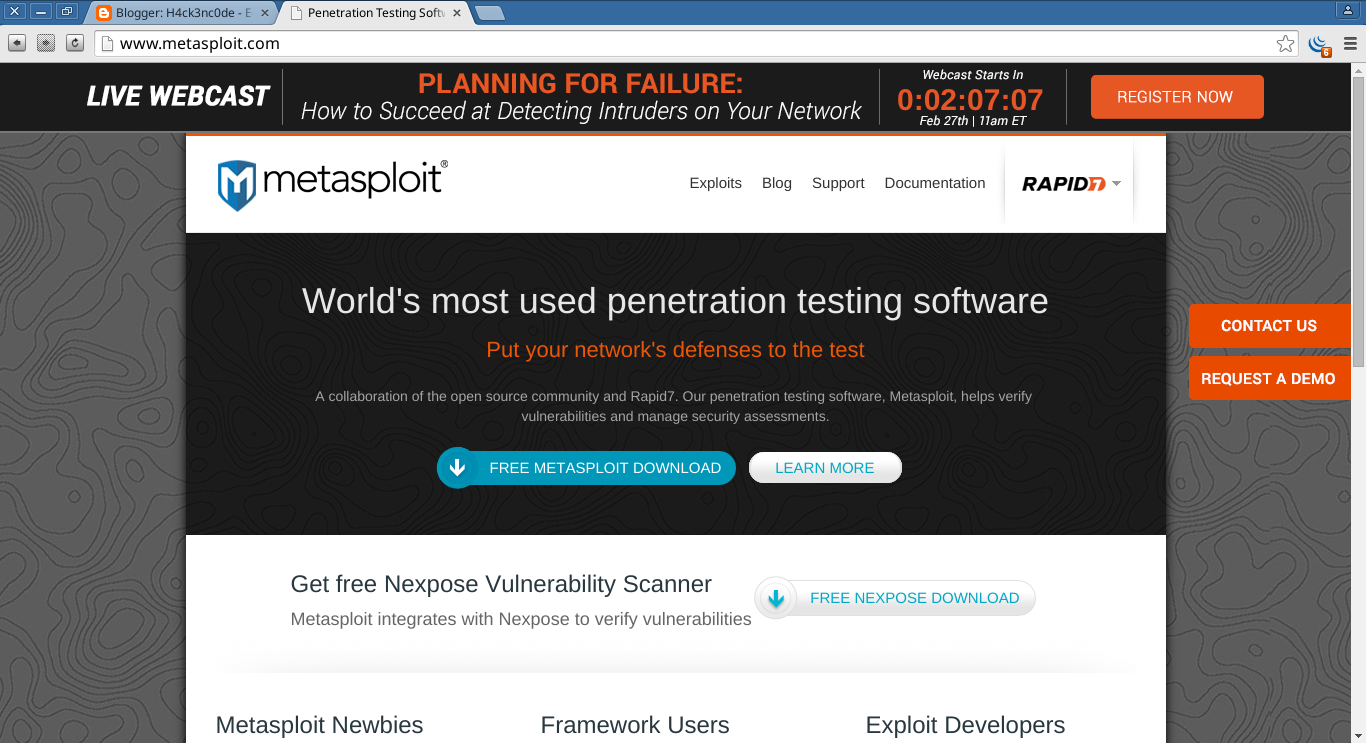
Task: Click the Metasploit logo
Action: click(x=330, y=183)
